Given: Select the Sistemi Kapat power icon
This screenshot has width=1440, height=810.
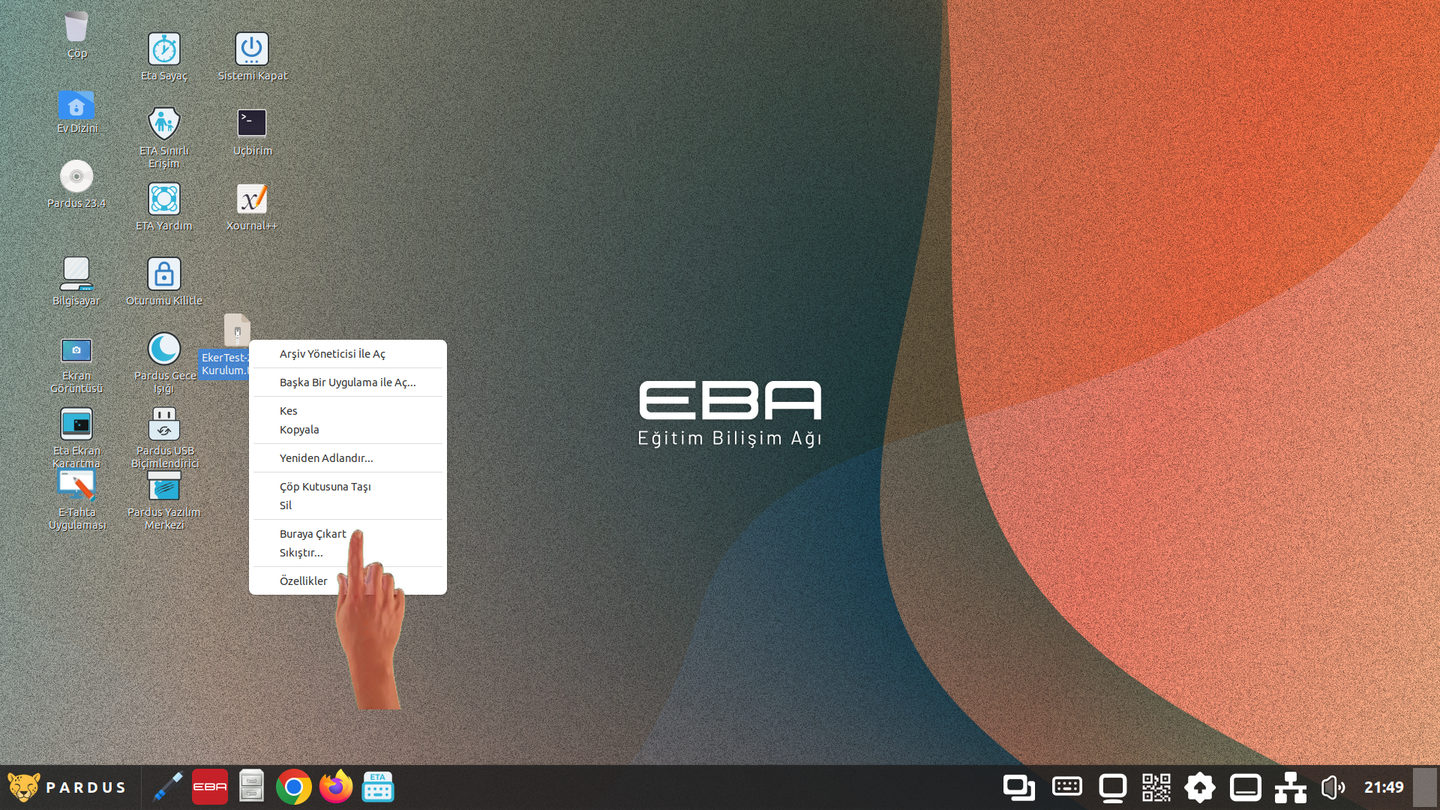Looking at the screenshot, I should (252, 49).
